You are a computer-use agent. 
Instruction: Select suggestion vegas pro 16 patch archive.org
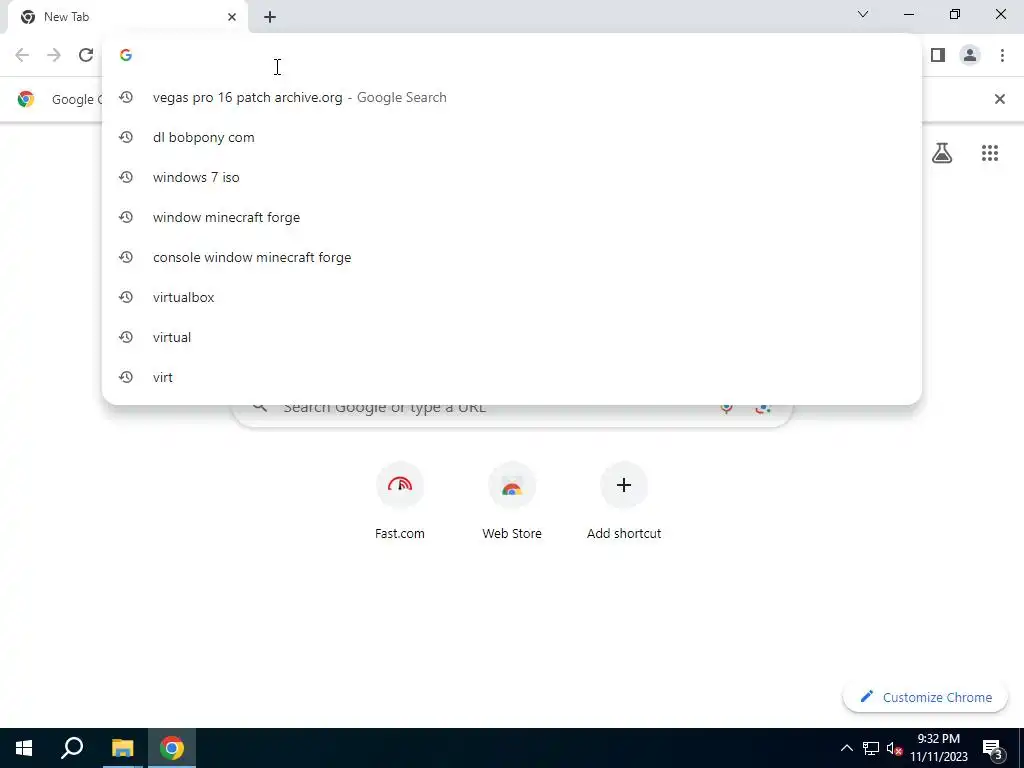[511, 97]
